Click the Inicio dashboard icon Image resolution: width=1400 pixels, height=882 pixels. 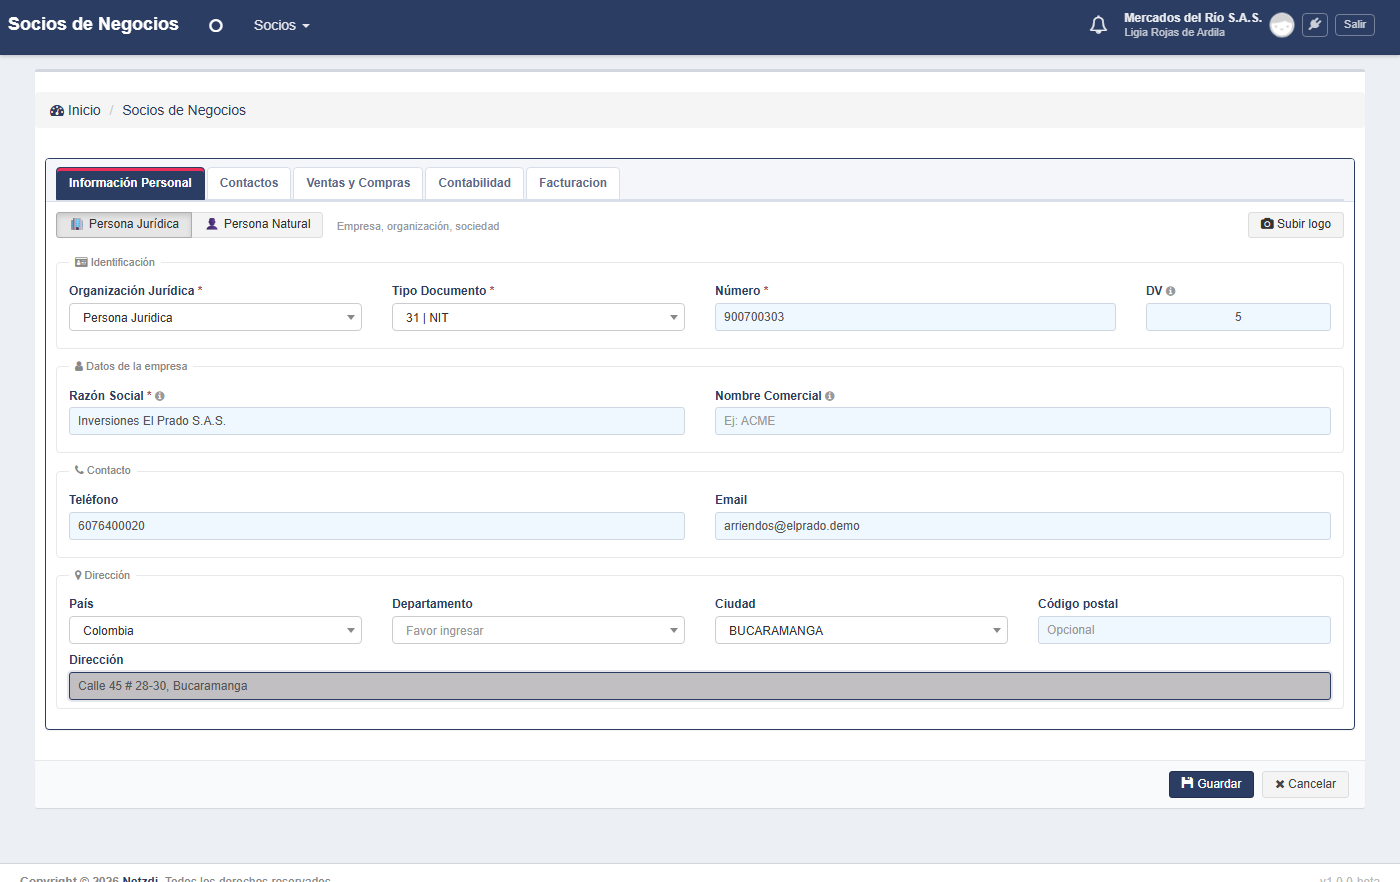tap(57, 111)
